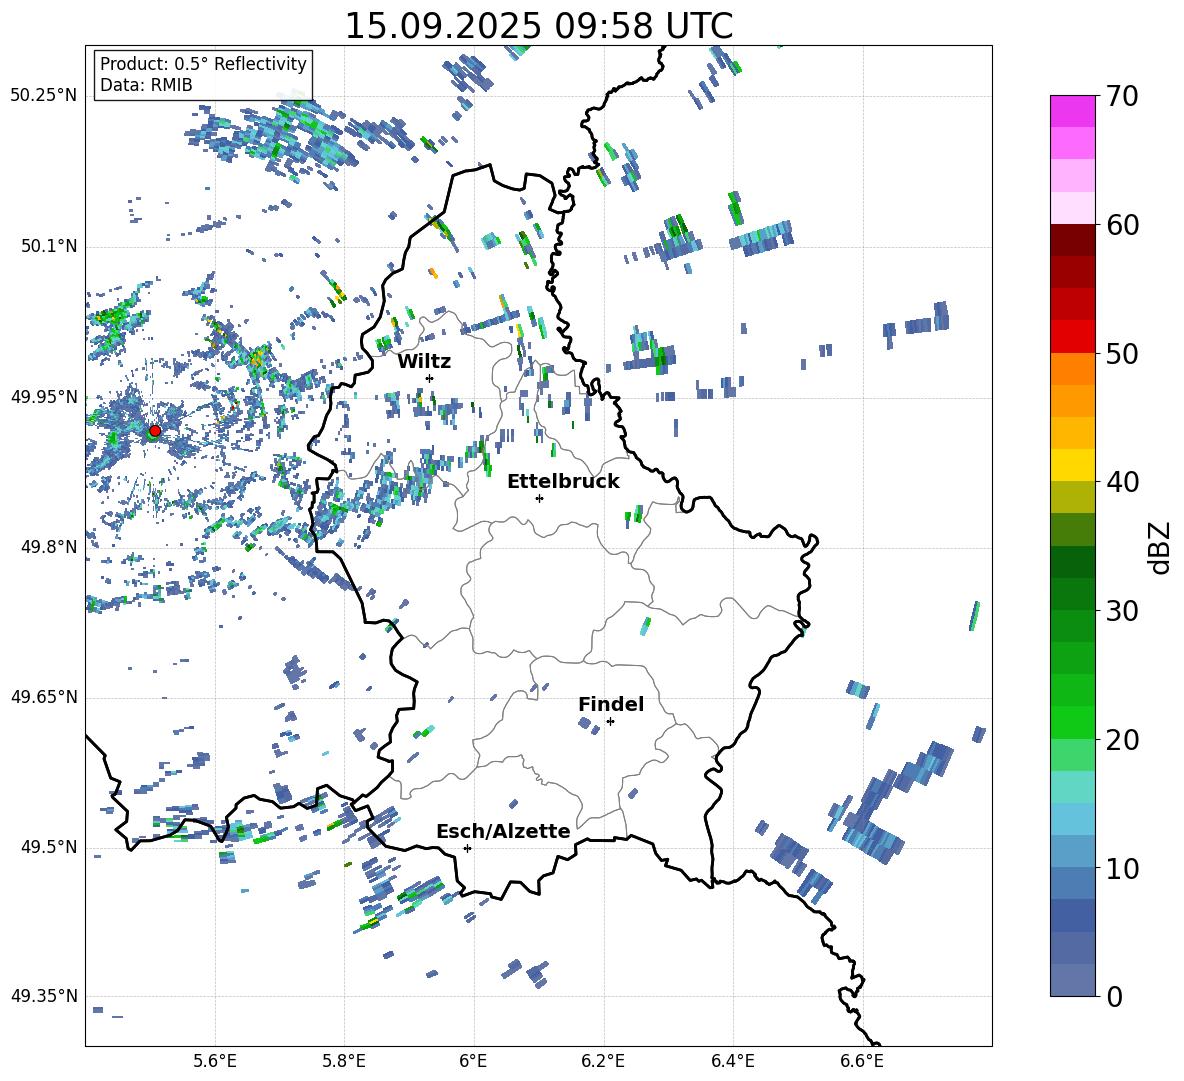
Task: Click the 6°E longitude label
Action: point(473,1061)
